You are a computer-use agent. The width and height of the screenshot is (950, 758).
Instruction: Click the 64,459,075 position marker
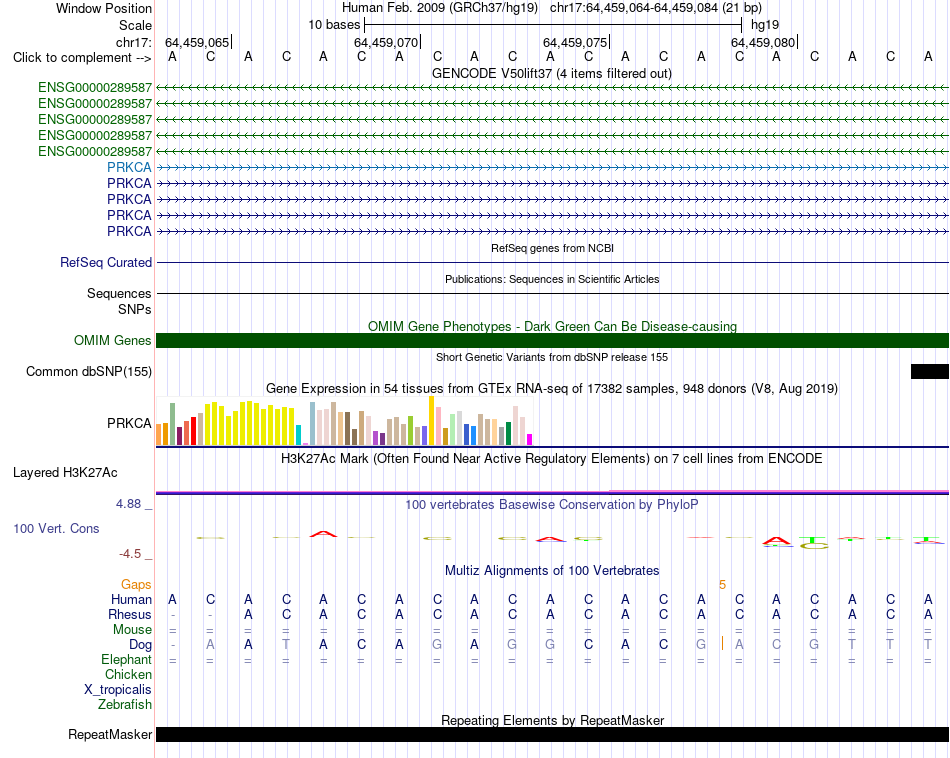pyautogui.click(x=576, y=42)
